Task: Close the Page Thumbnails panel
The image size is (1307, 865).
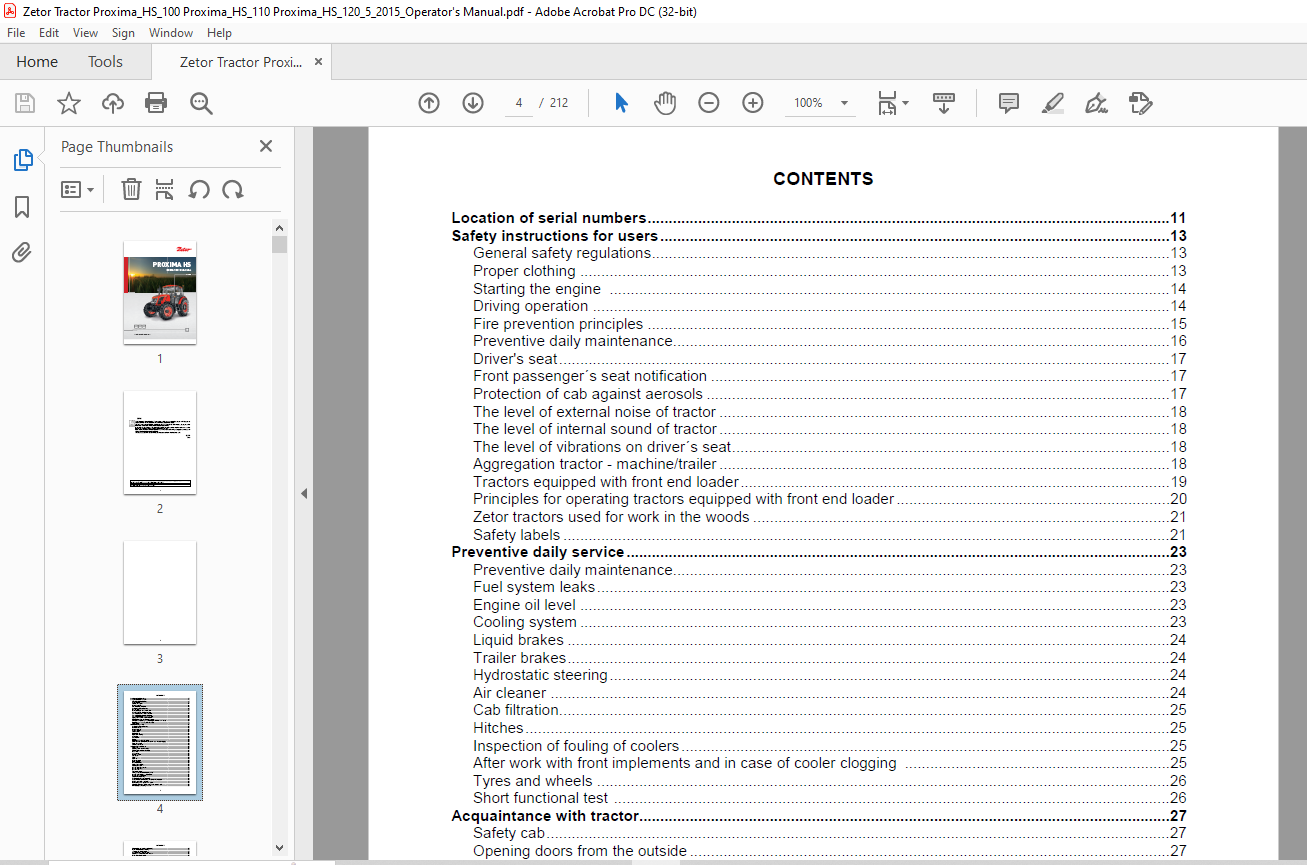Action: click(x=266, y=146)
